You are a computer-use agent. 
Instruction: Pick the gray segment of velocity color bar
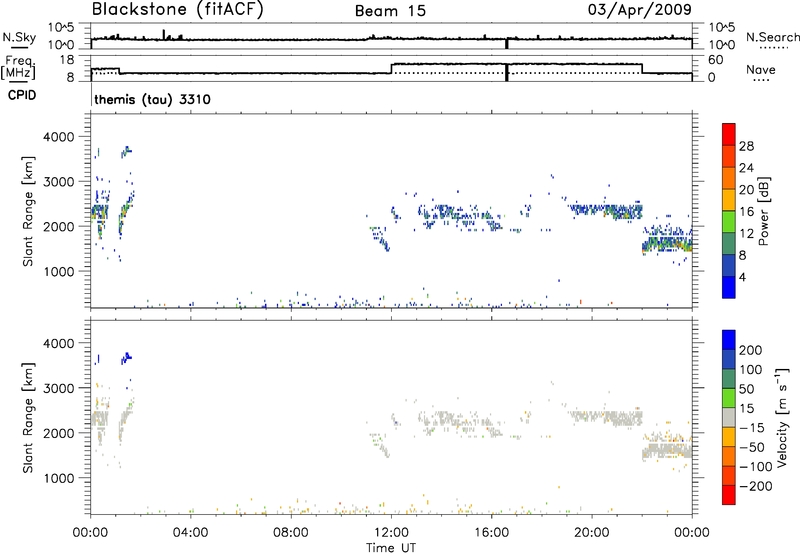[x=729, y=417]
